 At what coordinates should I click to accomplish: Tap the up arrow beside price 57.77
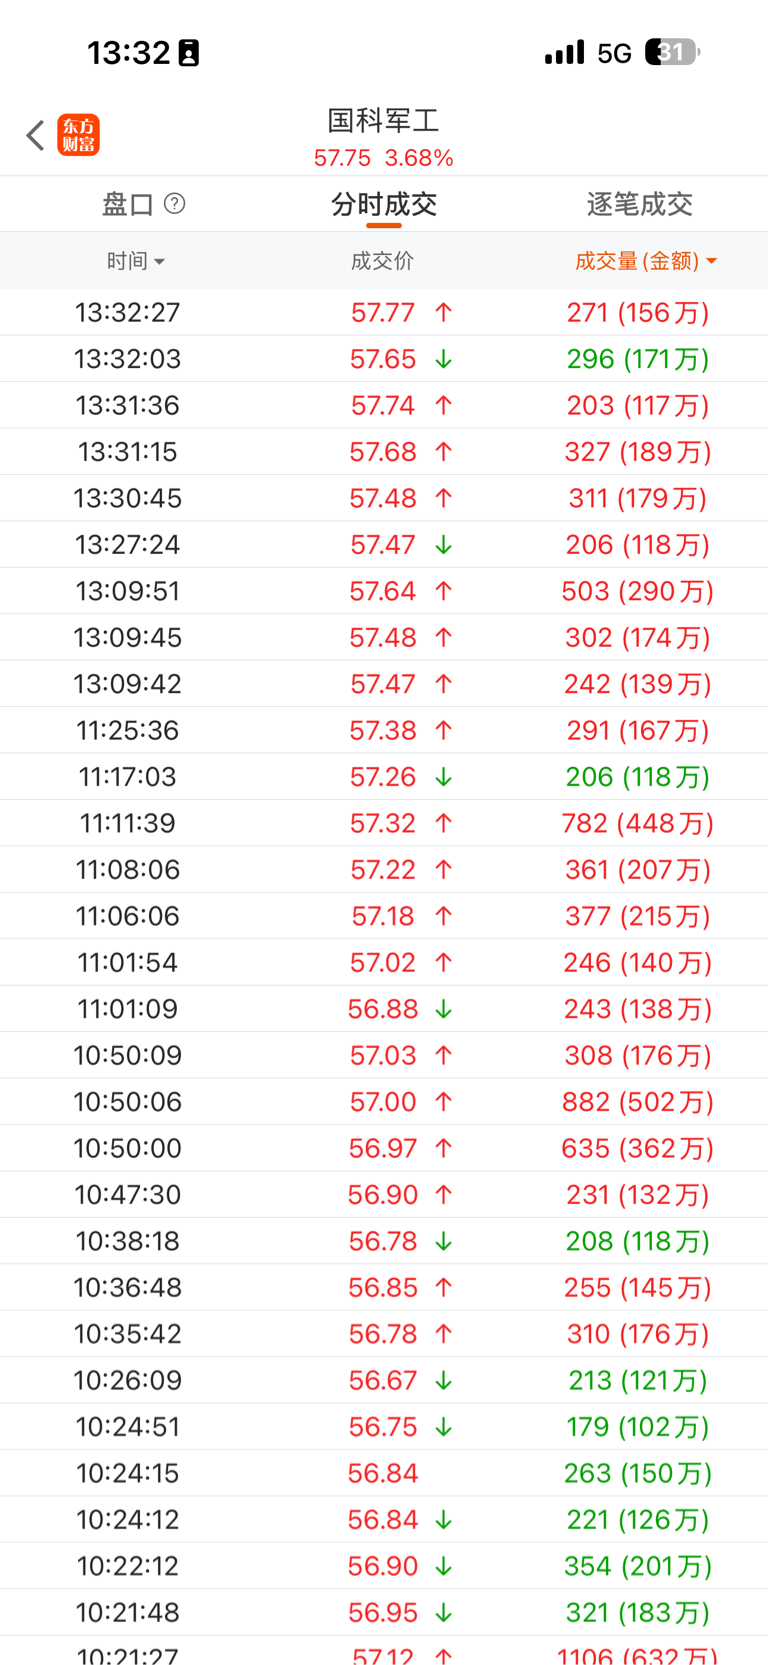[x=444, y=313]
